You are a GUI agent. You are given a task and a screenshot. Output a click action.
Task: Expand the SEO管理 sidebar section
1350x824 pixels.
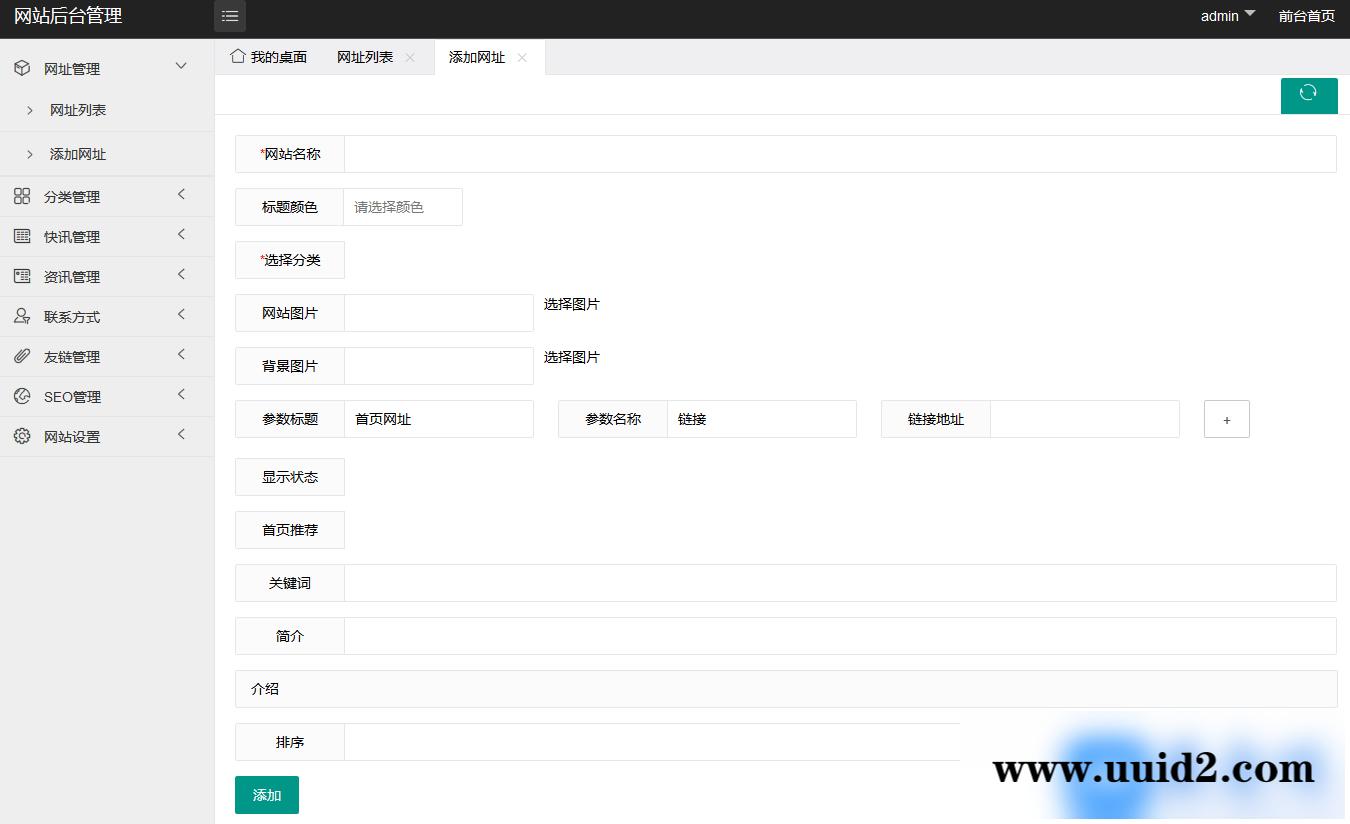click(x=181, y=396)
